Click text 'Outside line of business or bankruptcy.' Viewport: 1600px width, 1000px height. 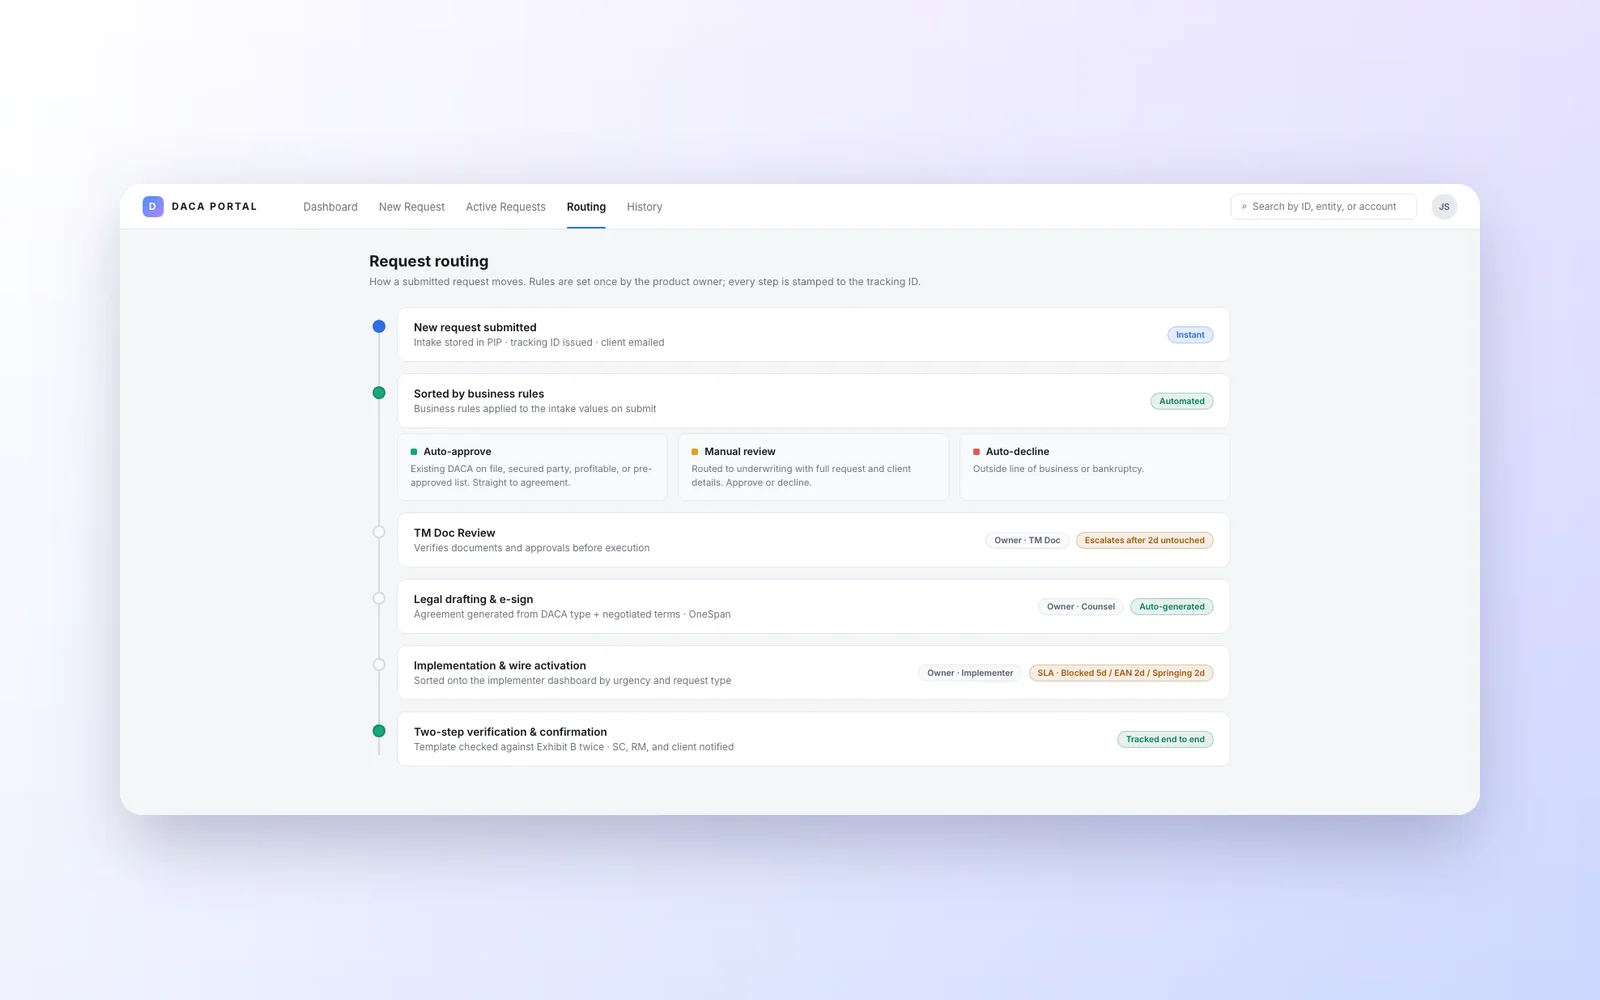coord(1058,469)
